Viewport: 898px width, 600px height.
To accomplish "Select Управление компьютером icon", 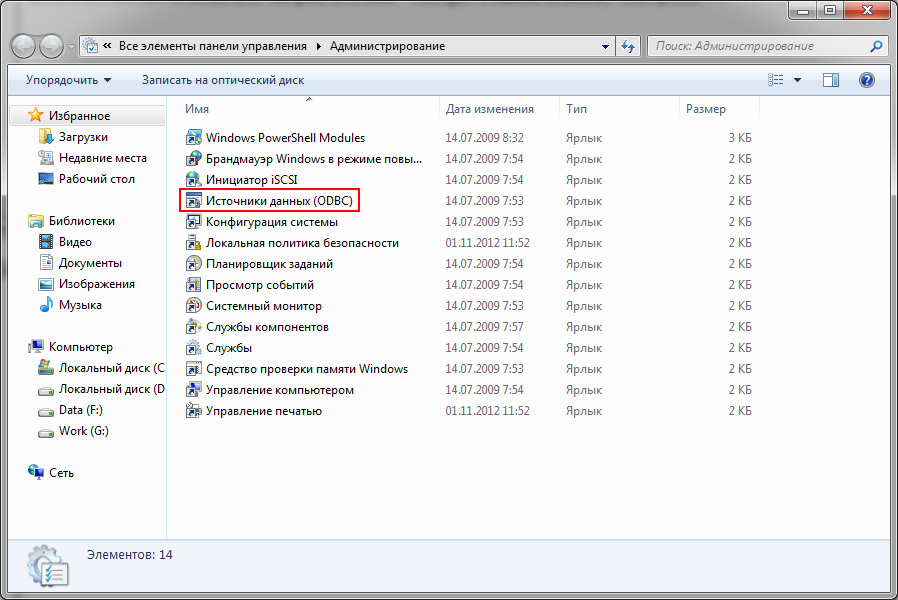I will coord(194,390).
